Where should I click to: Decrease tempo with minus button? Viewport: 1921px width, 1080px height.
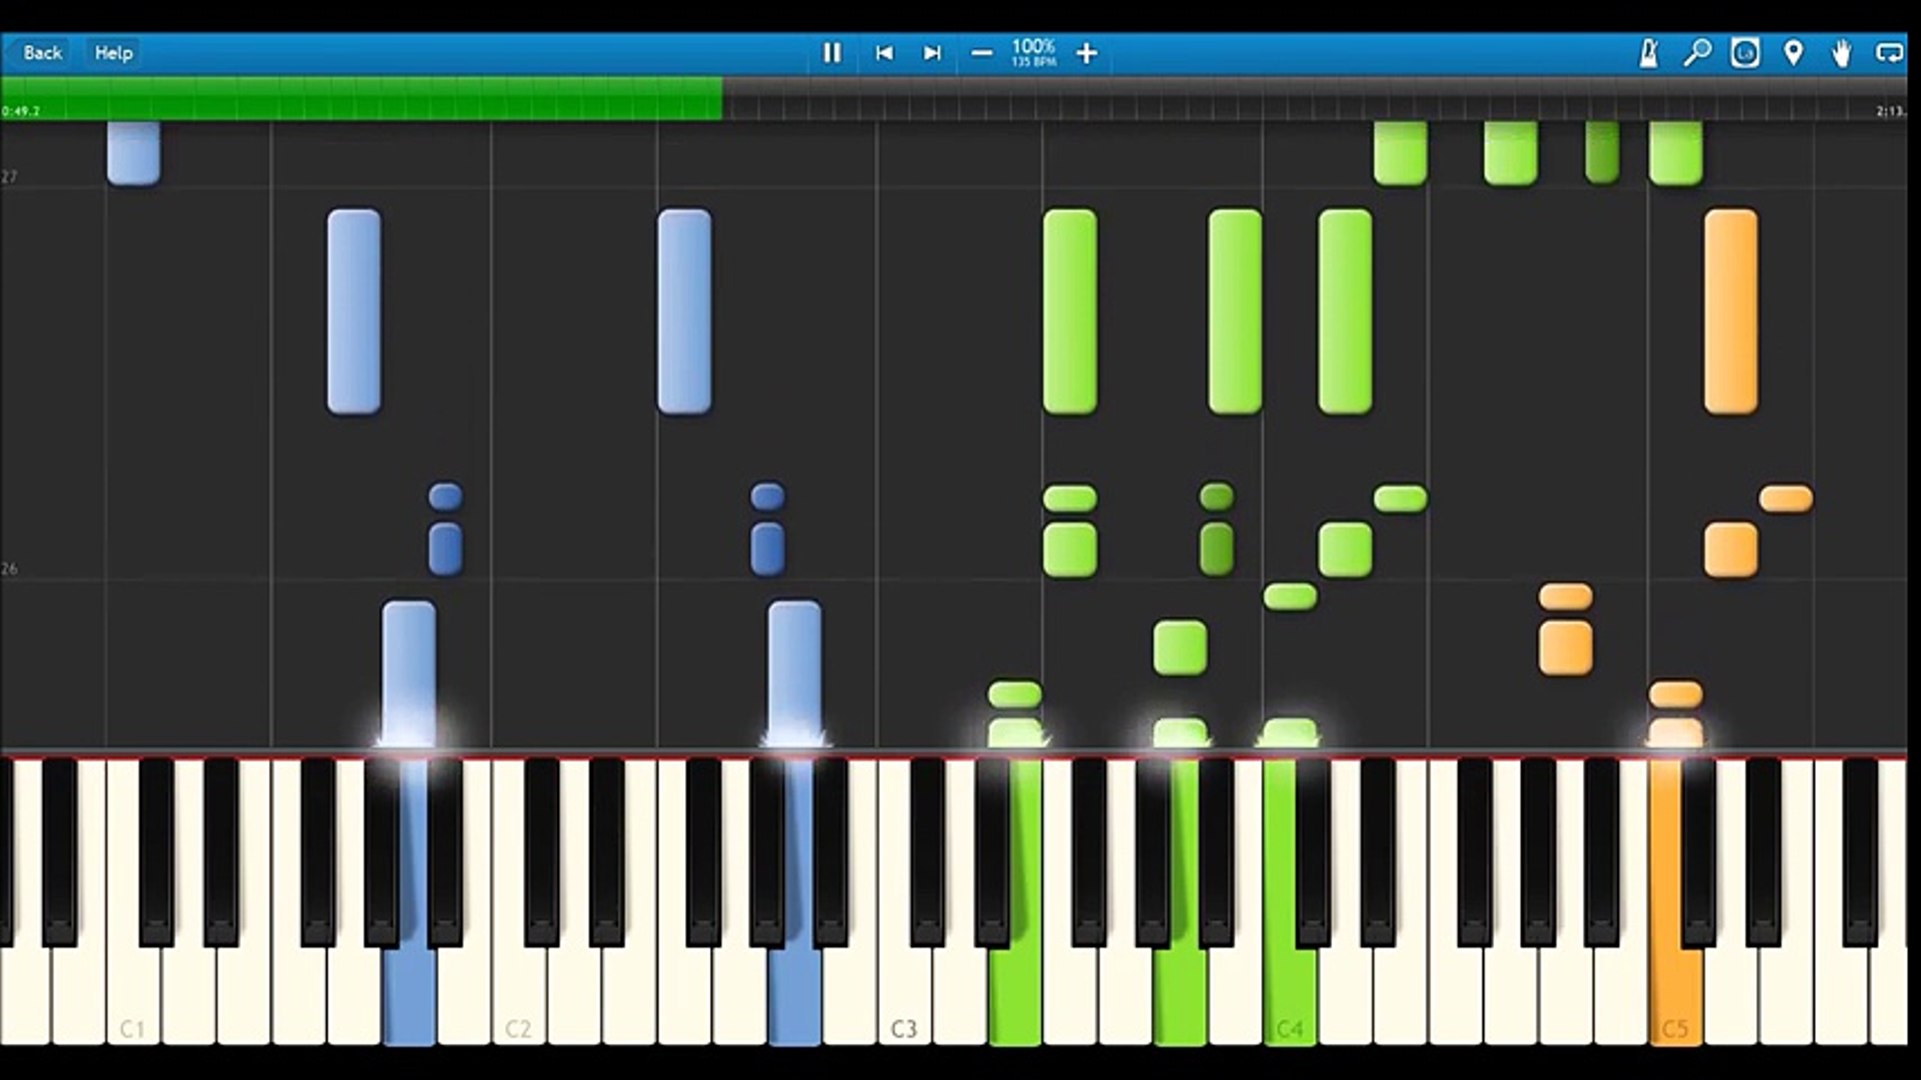point(981,53)
